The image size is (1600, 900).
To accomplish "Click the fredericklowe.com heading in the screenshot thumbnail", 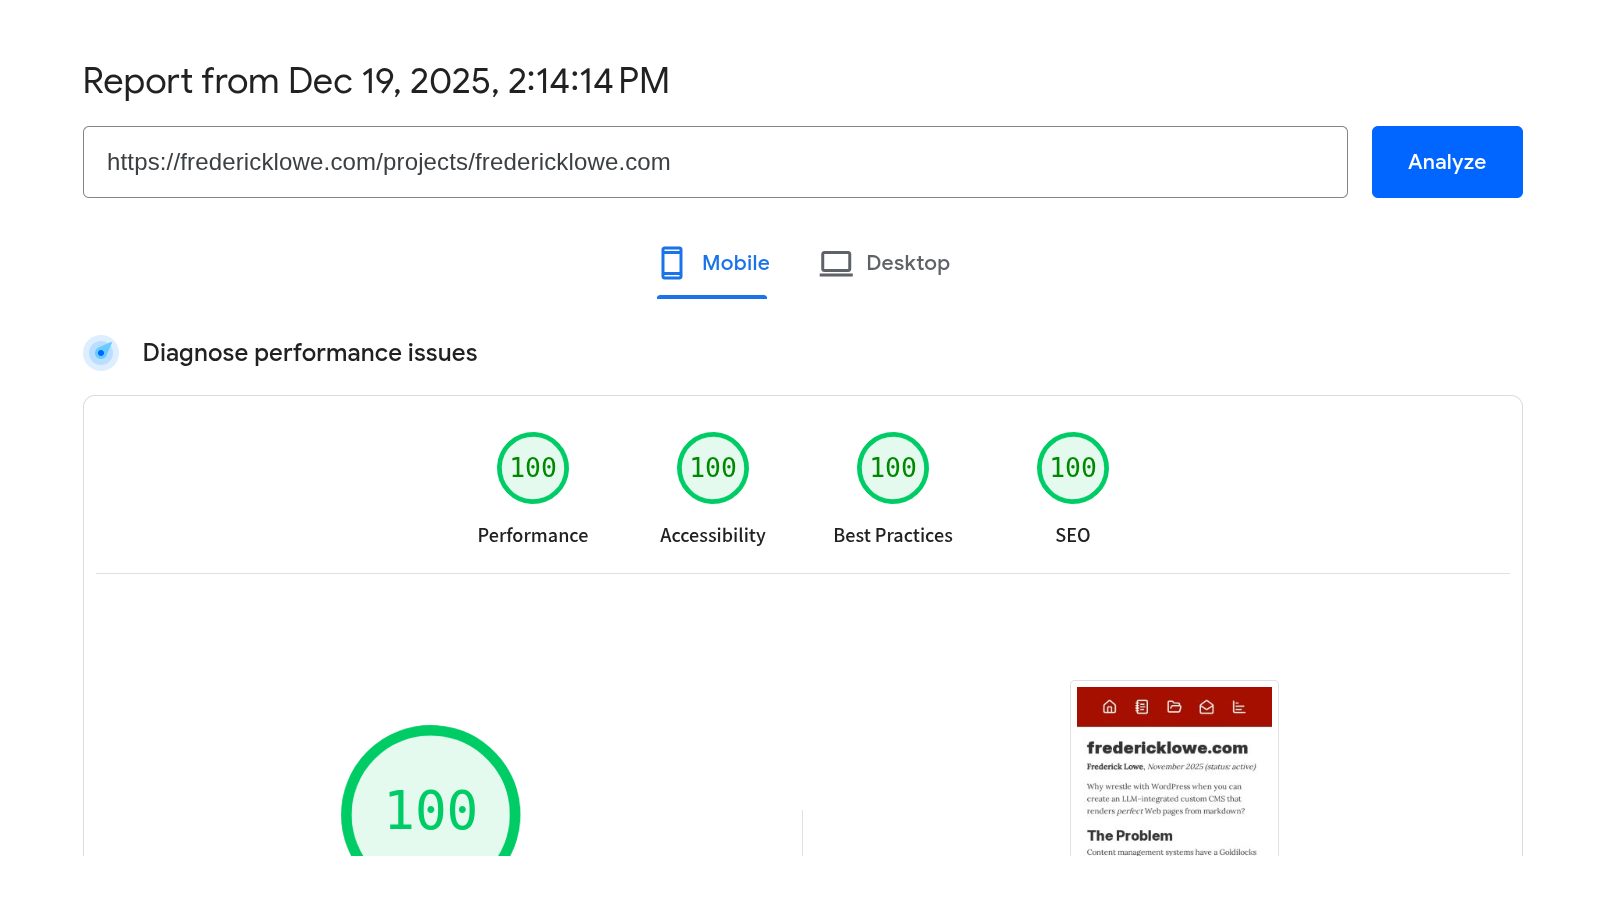I will [x=1167, y=748].
